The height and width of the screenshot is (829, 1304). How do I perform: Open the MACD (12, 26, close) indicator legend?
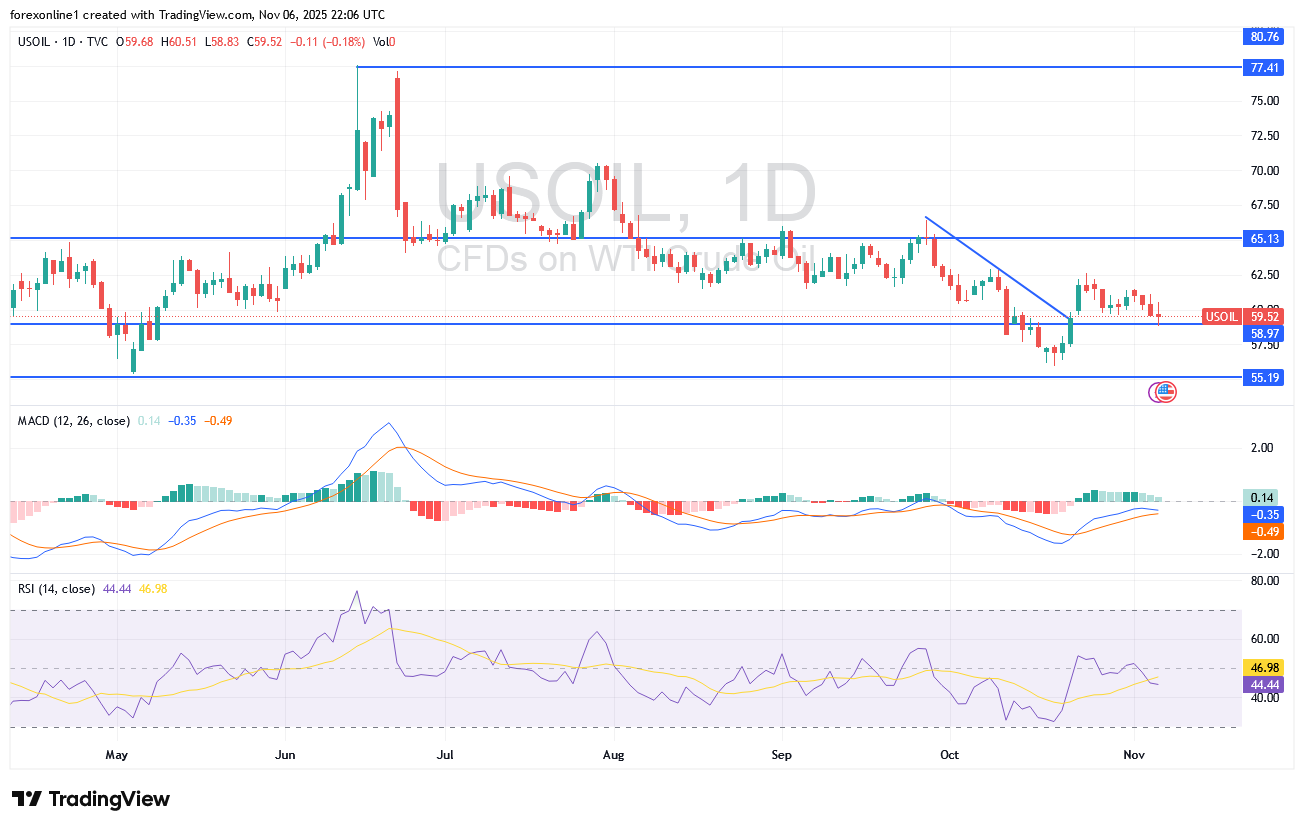point(73,421)
